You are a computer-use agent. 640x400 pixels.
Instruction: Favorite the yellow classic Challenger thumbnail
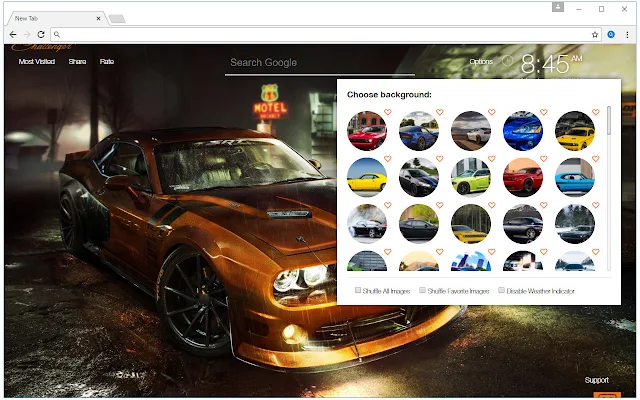[388, 158]
